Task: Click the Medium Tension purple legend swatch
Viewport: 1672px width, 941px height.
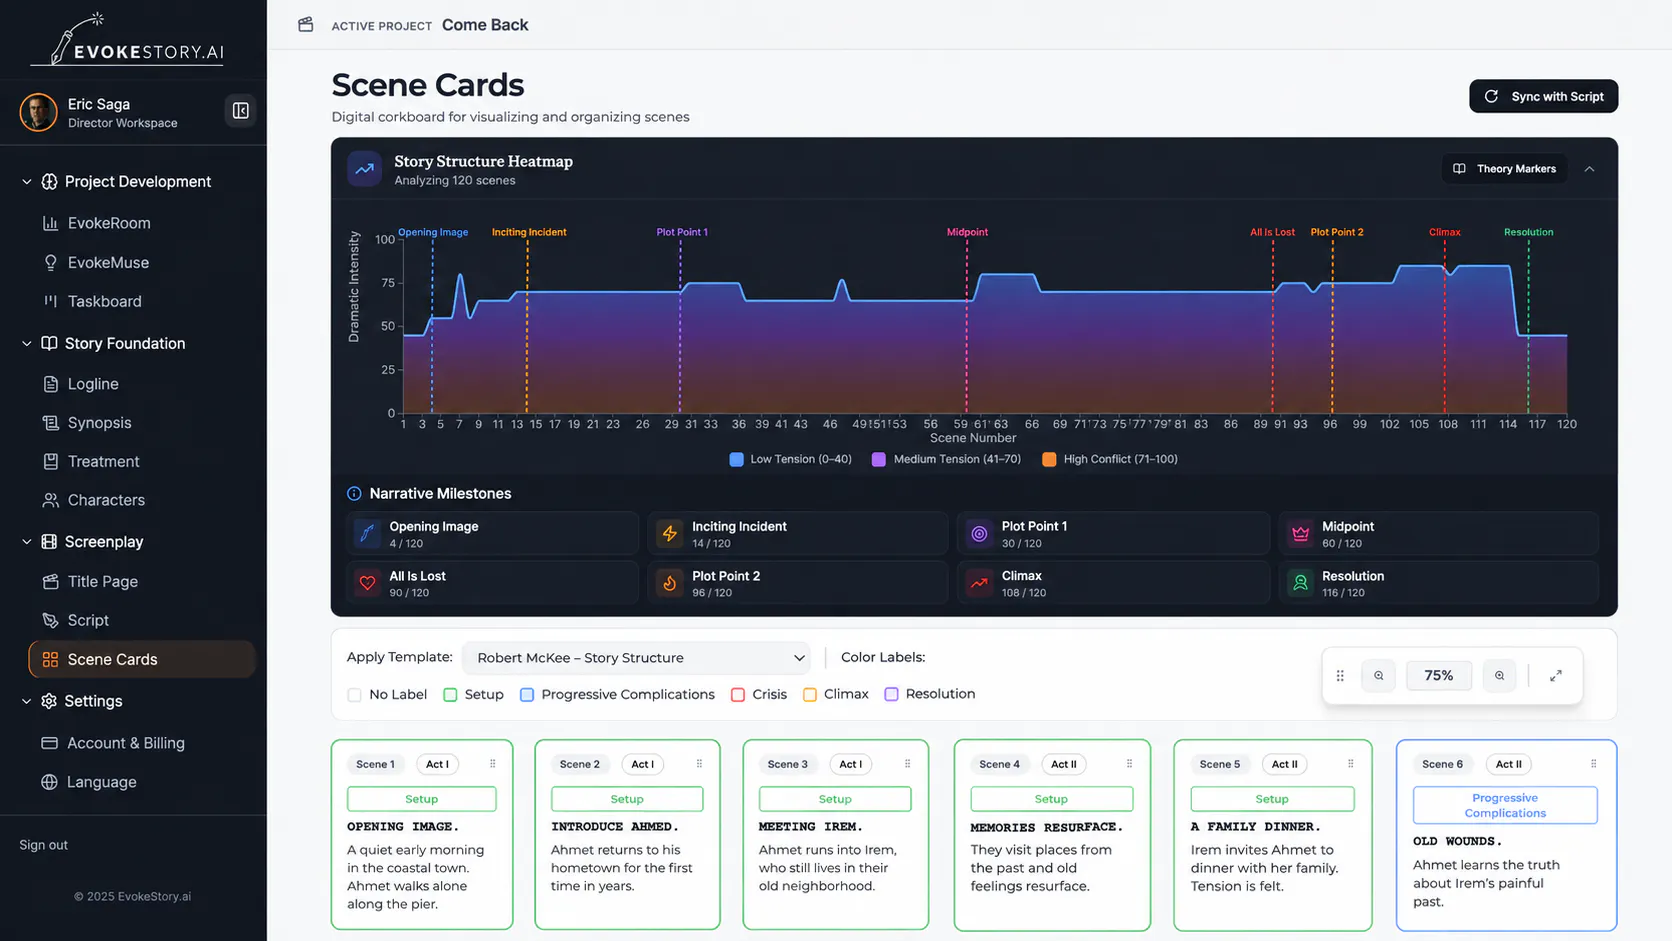Action: tap(879, 460)
